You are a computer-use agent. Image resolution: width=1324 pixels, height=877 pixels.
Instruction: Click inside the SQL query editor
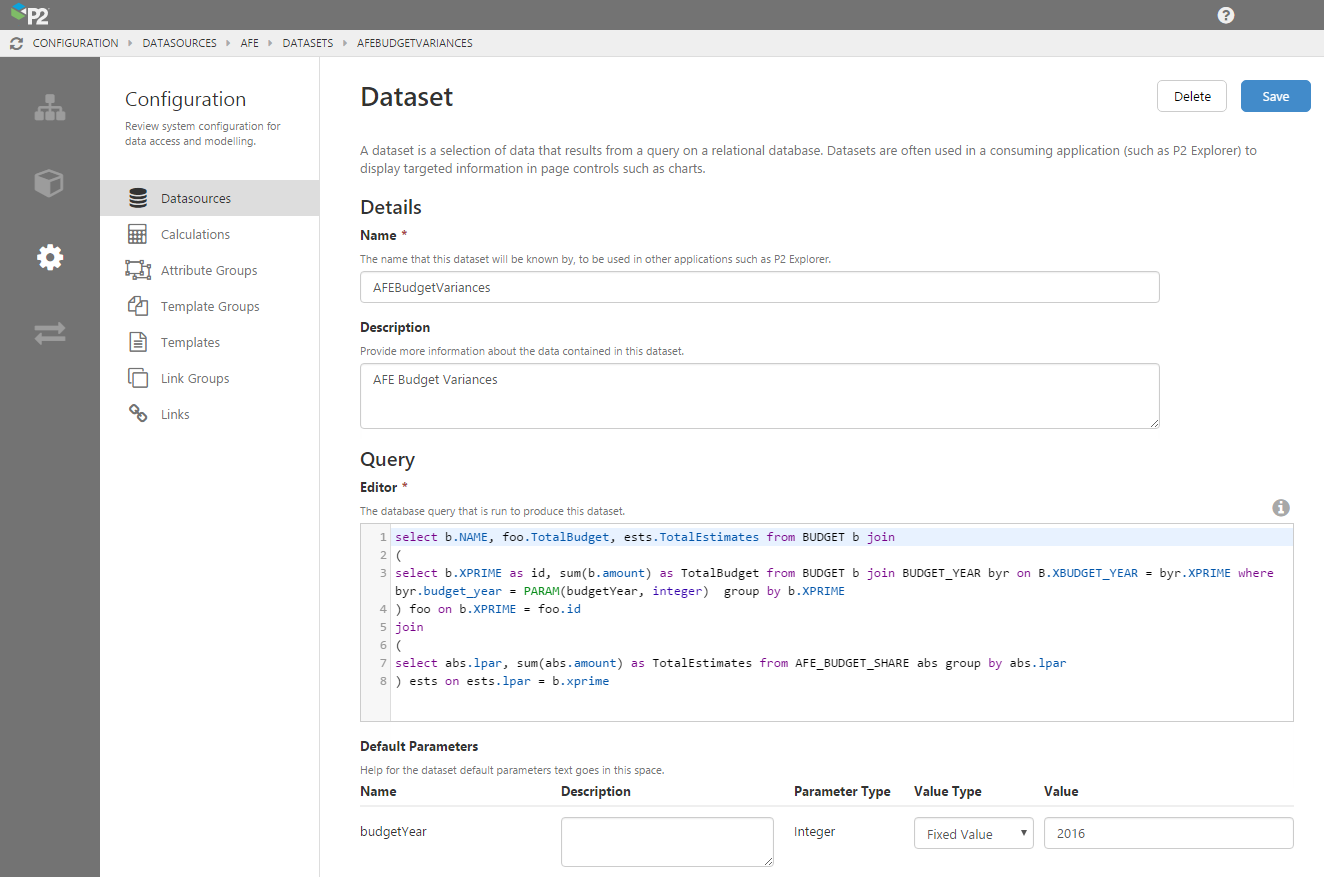pyautogui.click(x=840, y=650)
